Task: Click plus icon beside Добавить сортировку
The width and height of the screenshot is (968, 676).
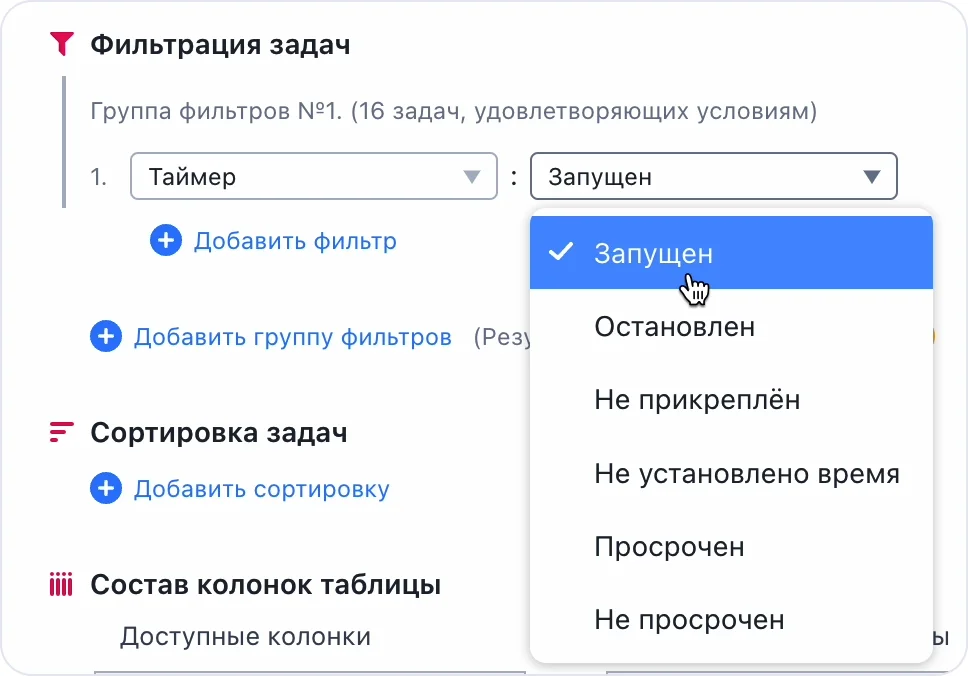Action: 106,489
